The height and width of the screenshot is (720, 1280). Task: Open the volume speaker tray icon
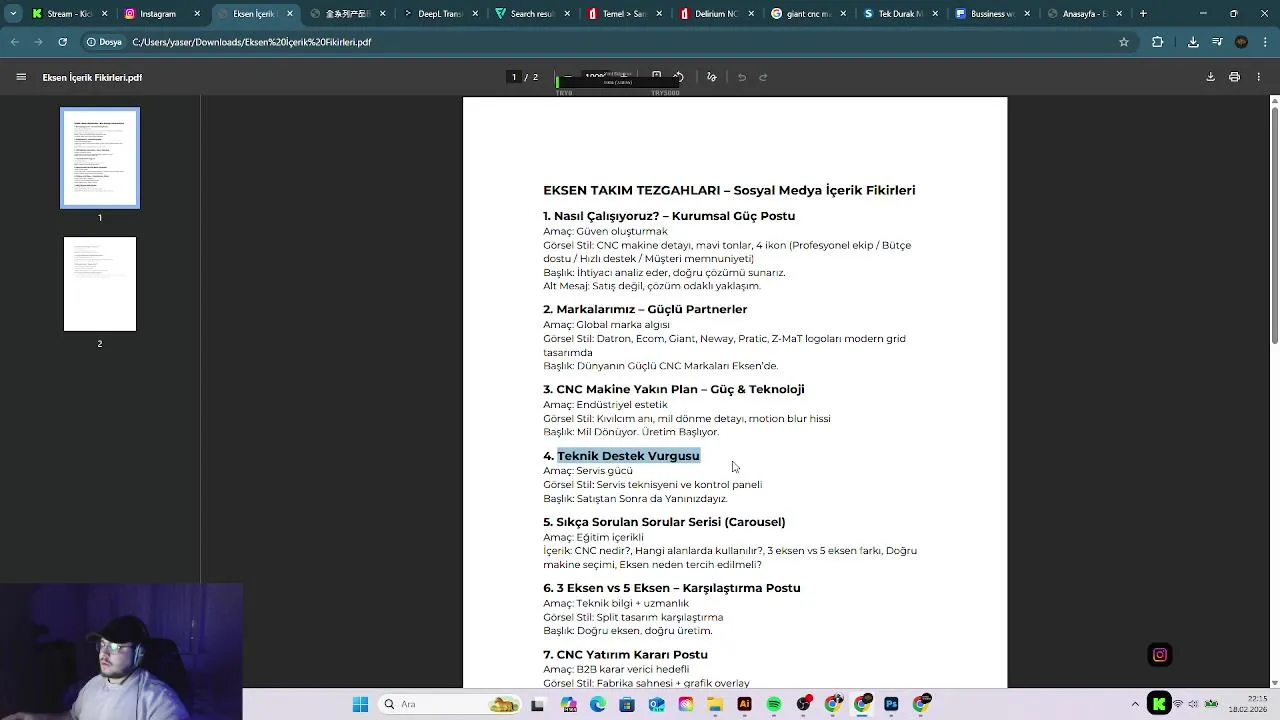click(x=1193, y=704)
